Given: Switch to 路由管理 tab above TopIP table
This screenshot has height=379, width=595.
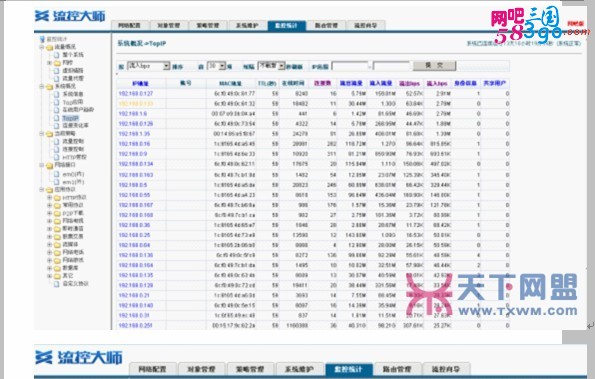Looking at the screenshot, I should click(x=326, y=25).
